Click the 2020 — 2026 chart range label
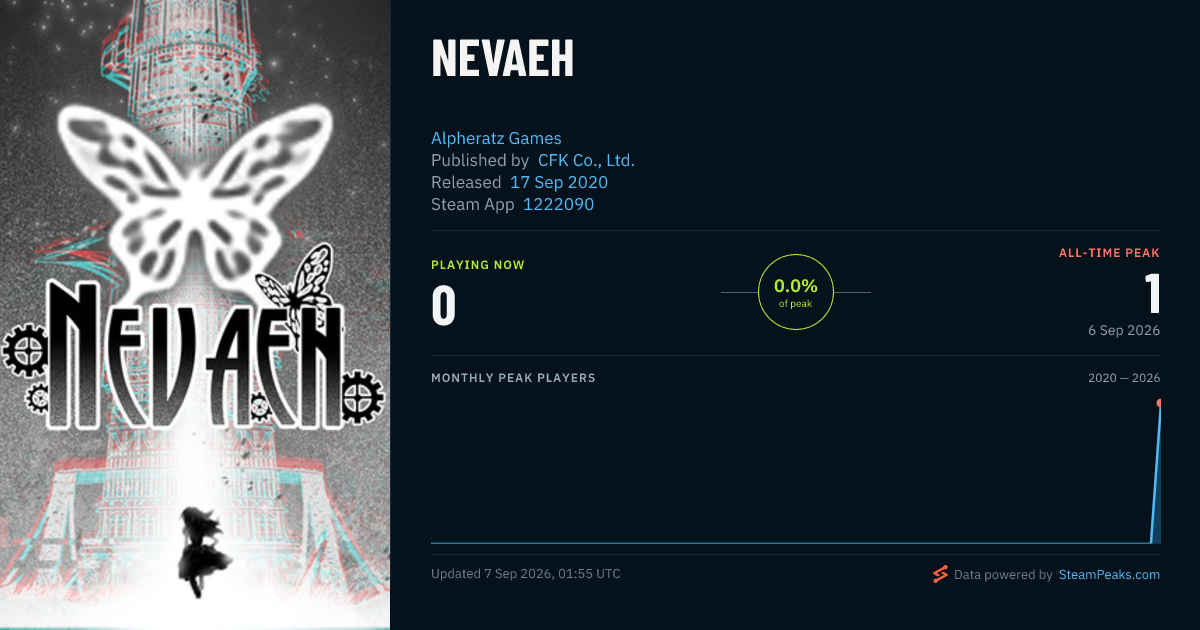1200x630 pixels. pyautogui.click(x=1124, y=378)
